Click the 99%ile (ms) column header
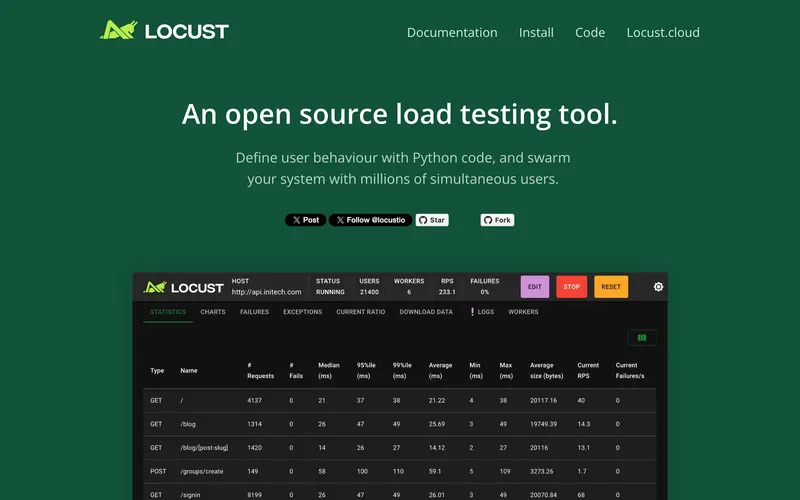 pos(402,370)
